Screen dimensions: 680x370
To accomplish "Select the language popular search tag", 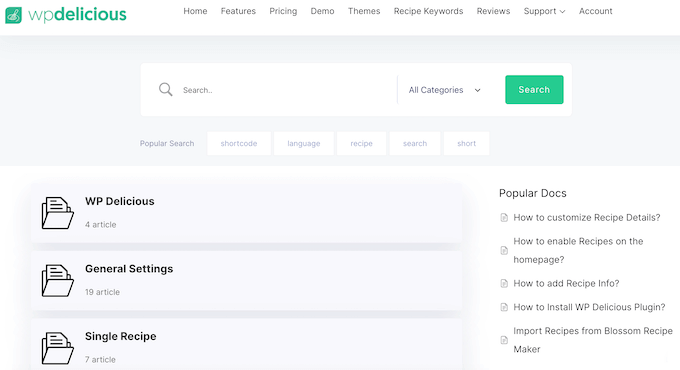I will coord(304,144).
